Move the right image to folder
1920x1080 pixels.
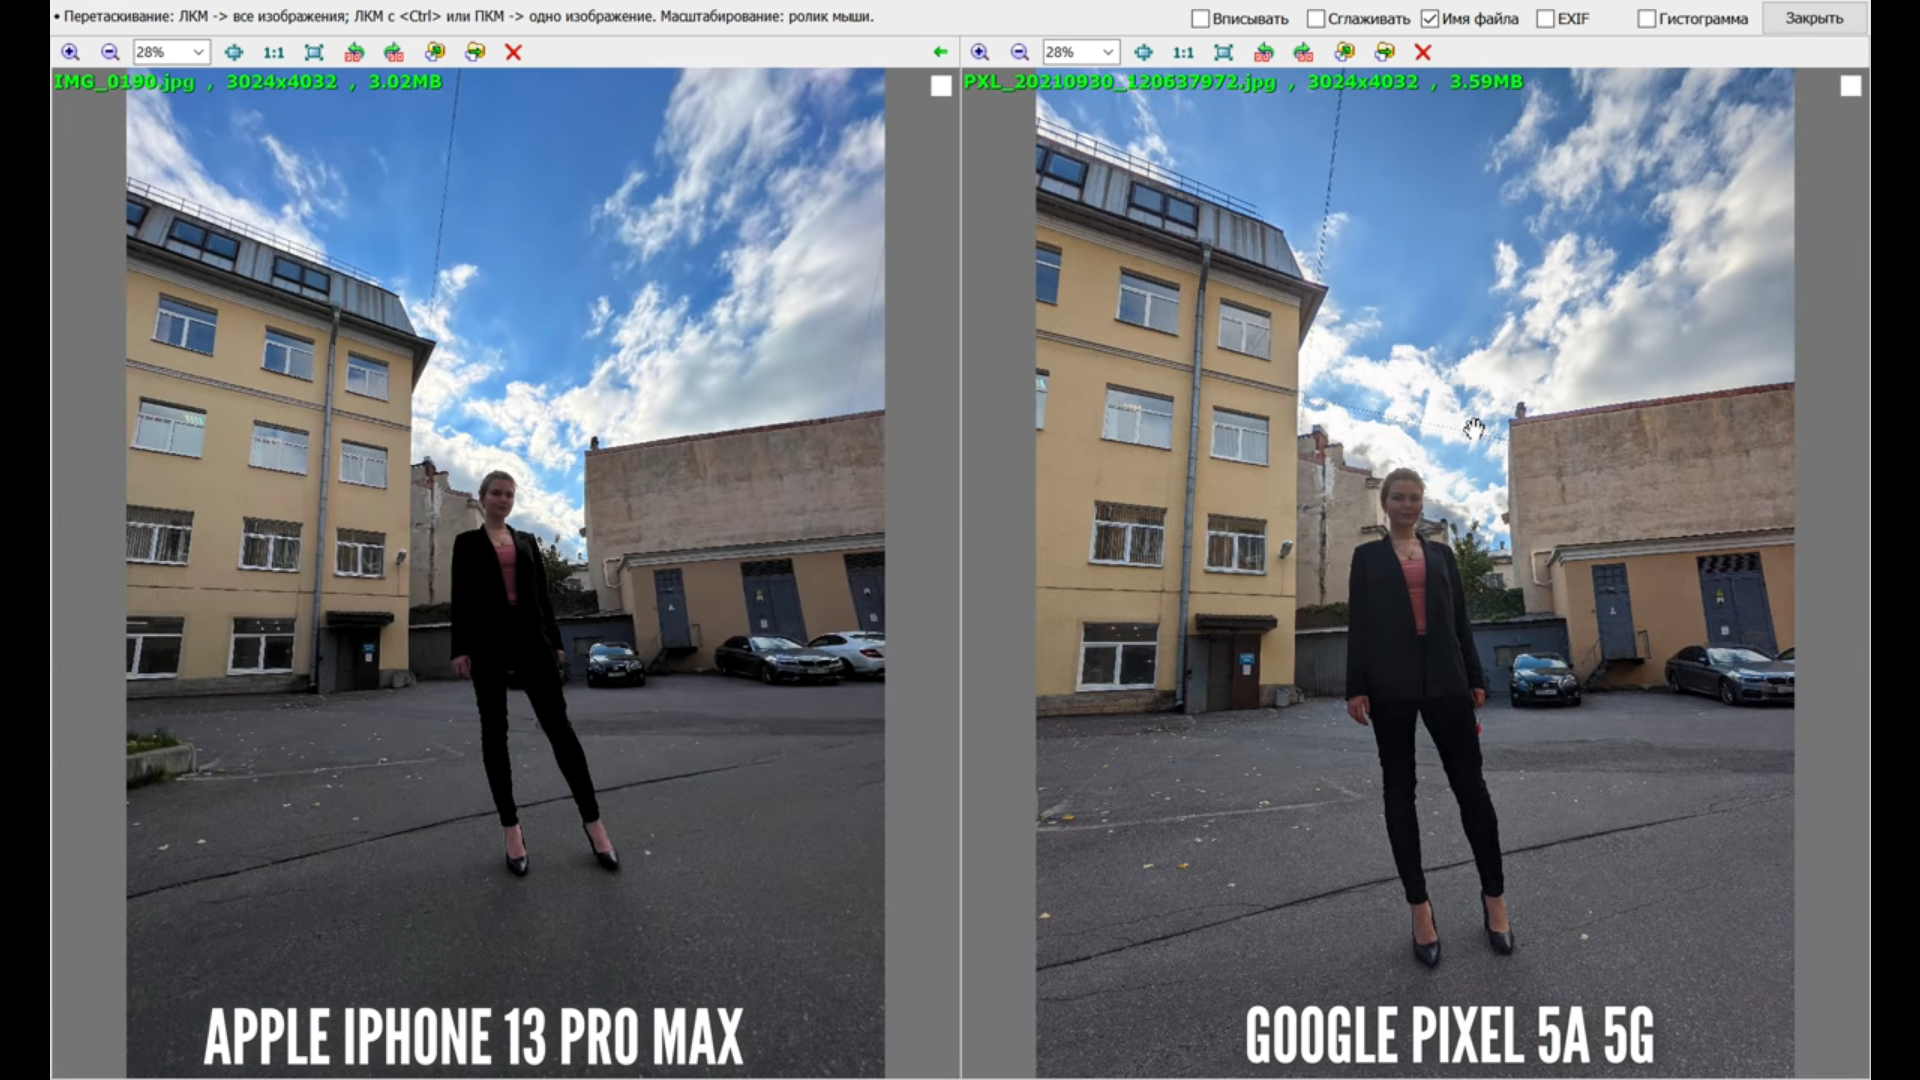1384,52
